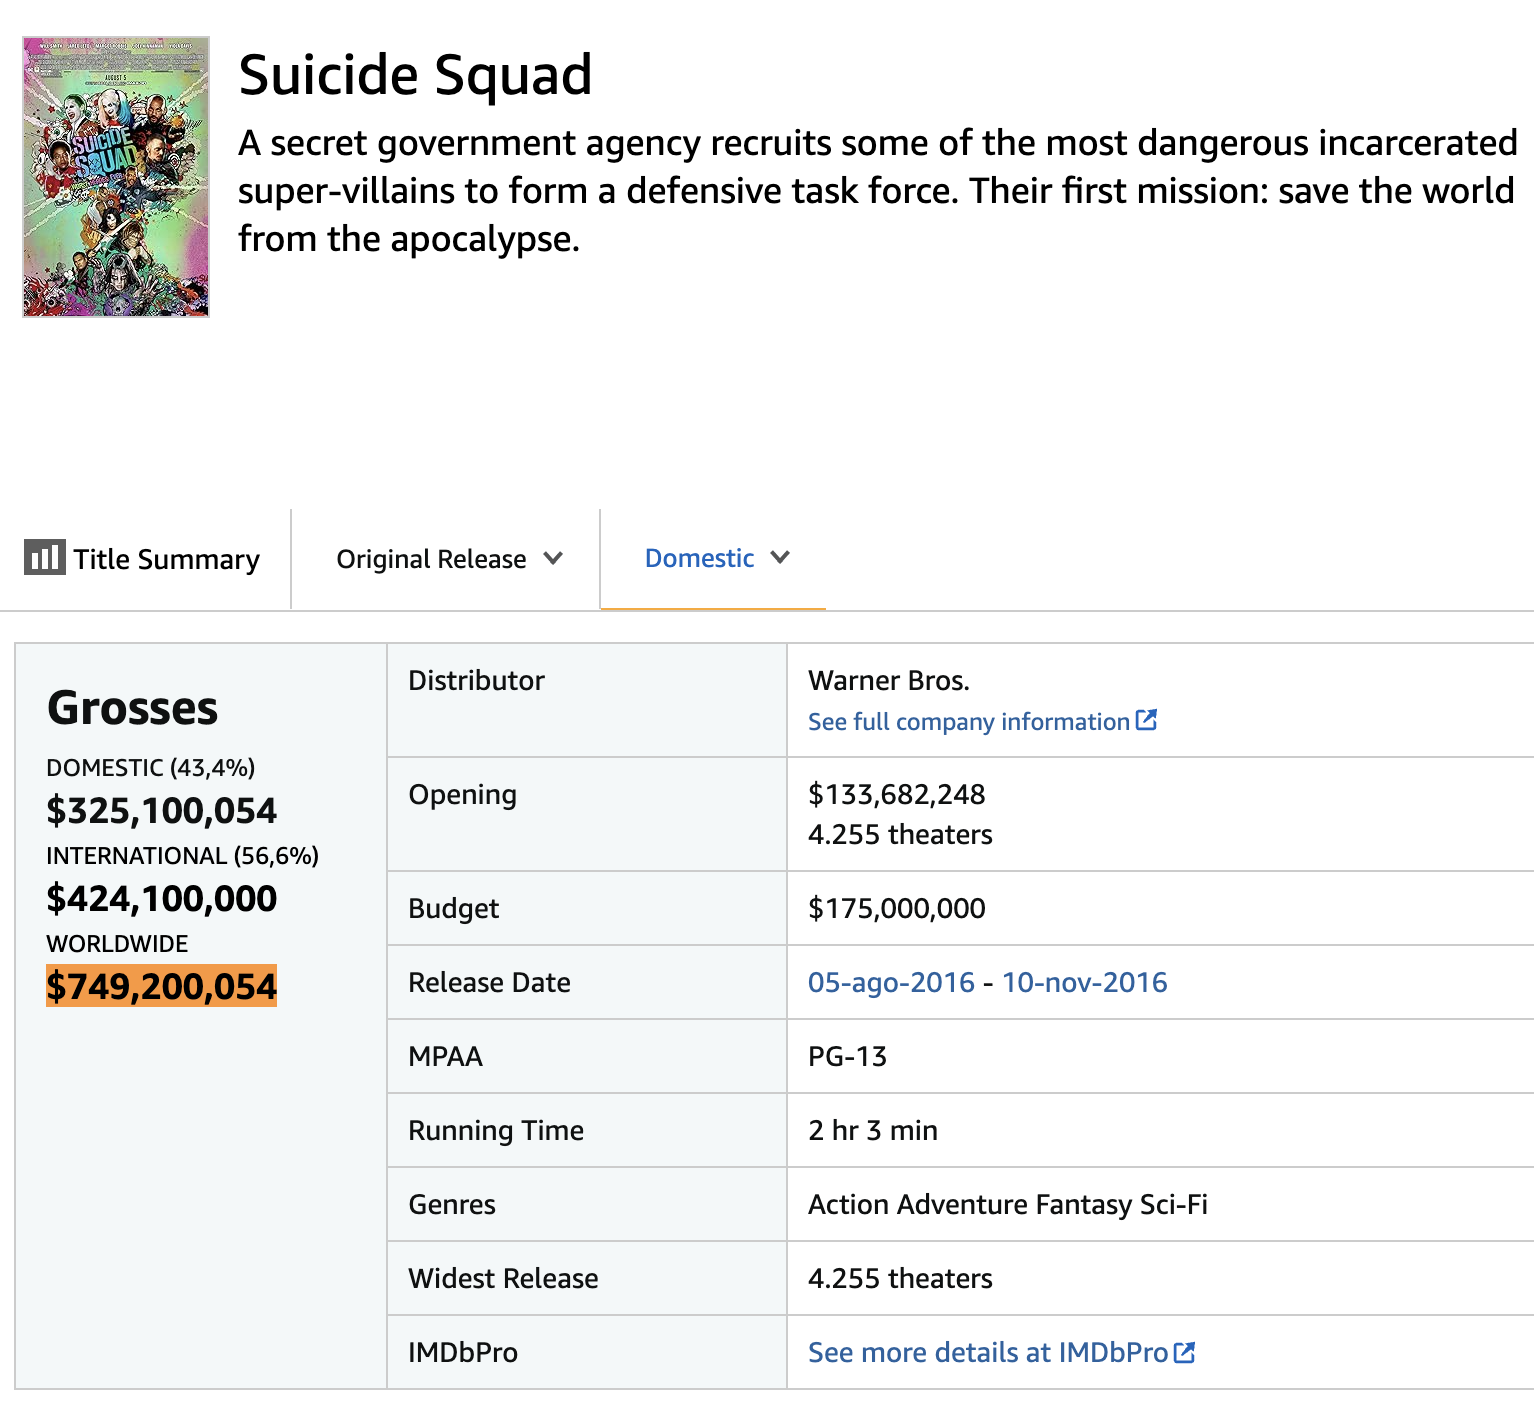
Task: Select the international gross $424,100,000
Action: [162, 899]
